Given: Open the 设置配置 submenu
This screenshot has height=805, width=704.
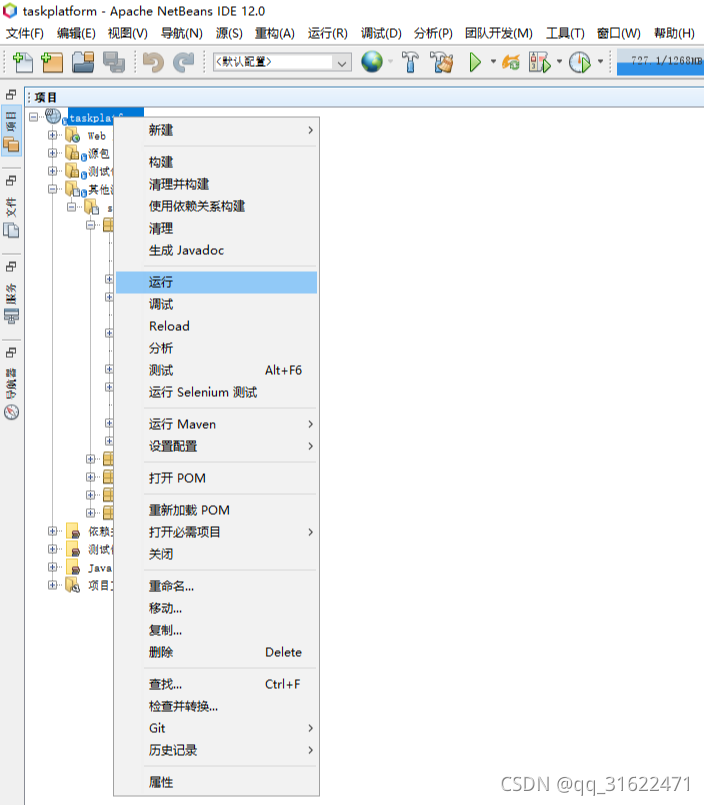Looking at the screenshot, I should click(216, 447).
